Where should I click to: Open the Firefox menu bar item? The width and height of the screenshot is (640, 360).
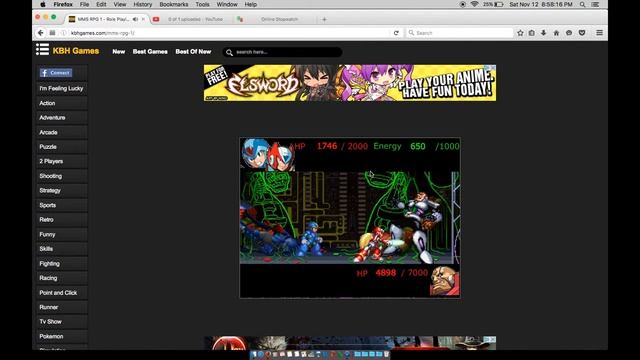[63, 4]
